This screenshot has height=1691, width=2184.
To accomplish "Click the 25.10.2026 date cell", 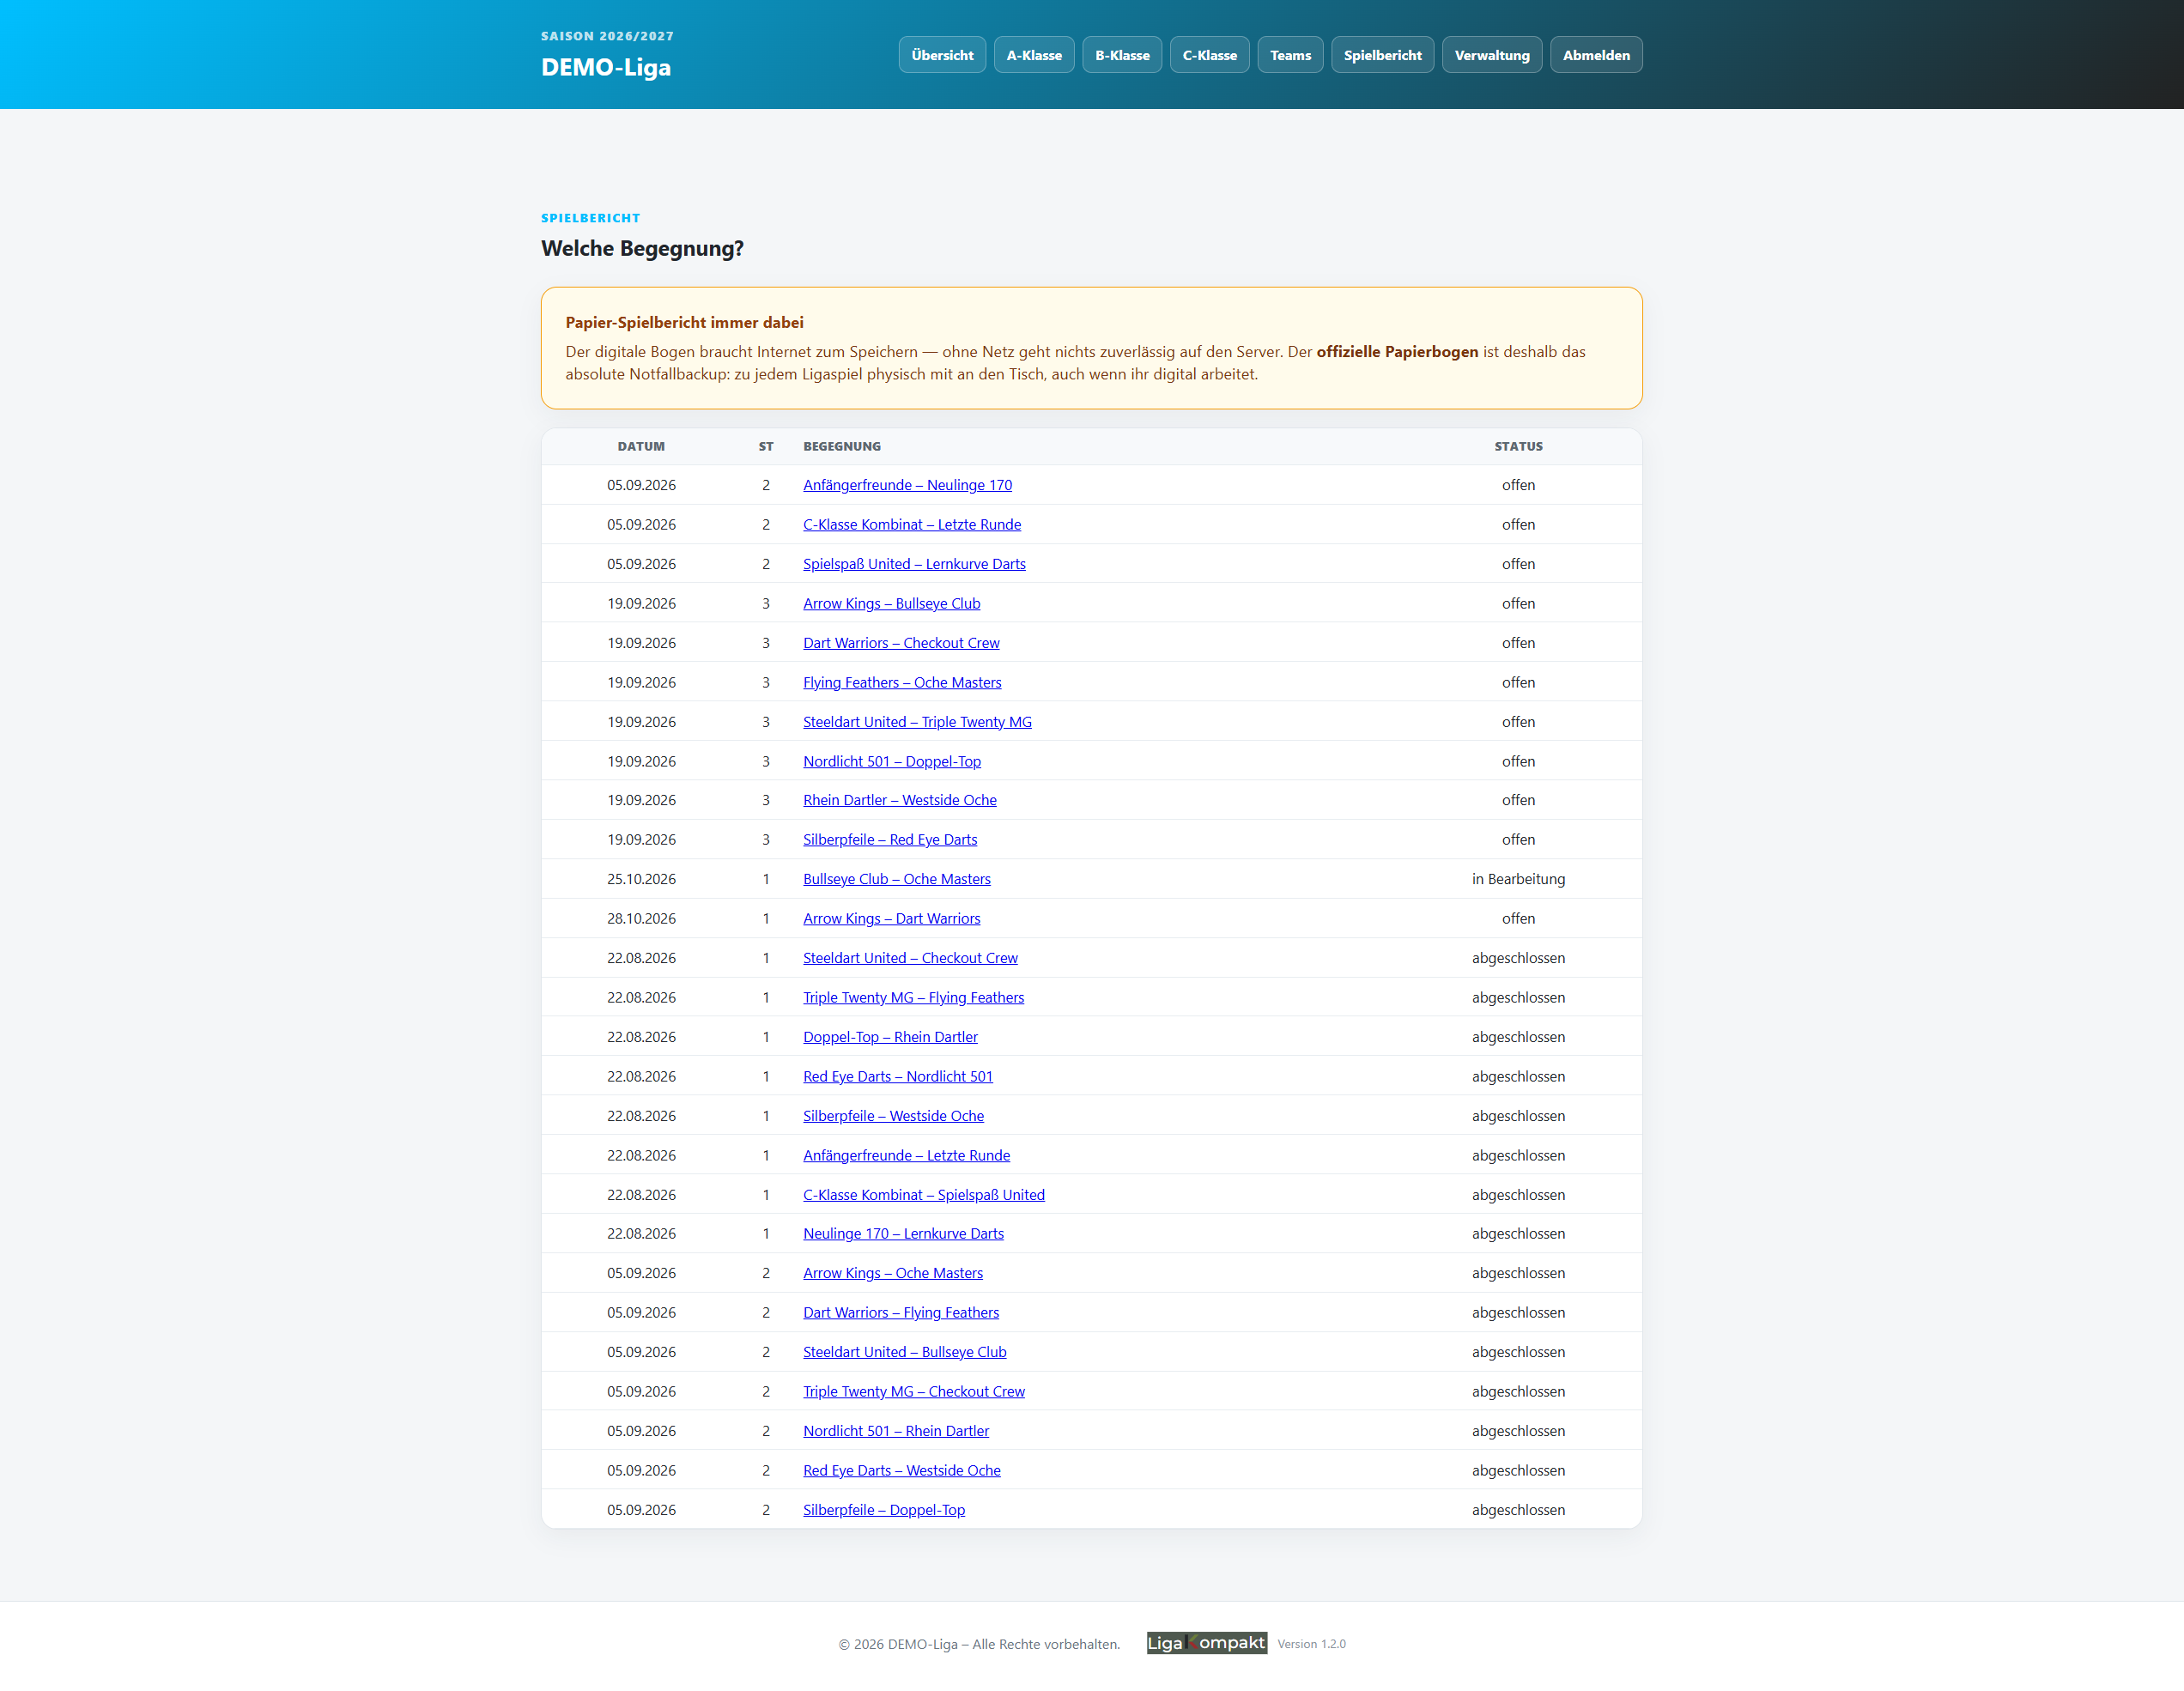I will (641, 879).
